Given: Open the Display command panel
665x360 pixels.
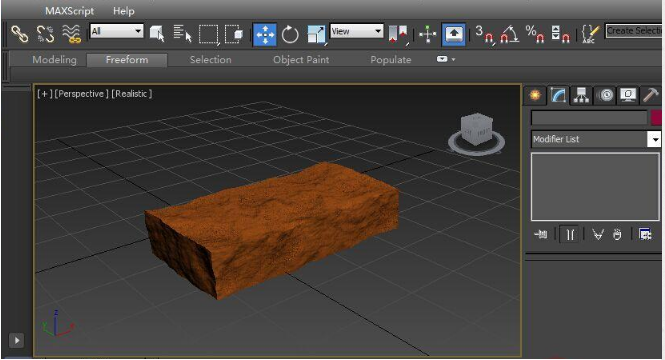Looking at the screenshot, I should click(x=628, y=95).
